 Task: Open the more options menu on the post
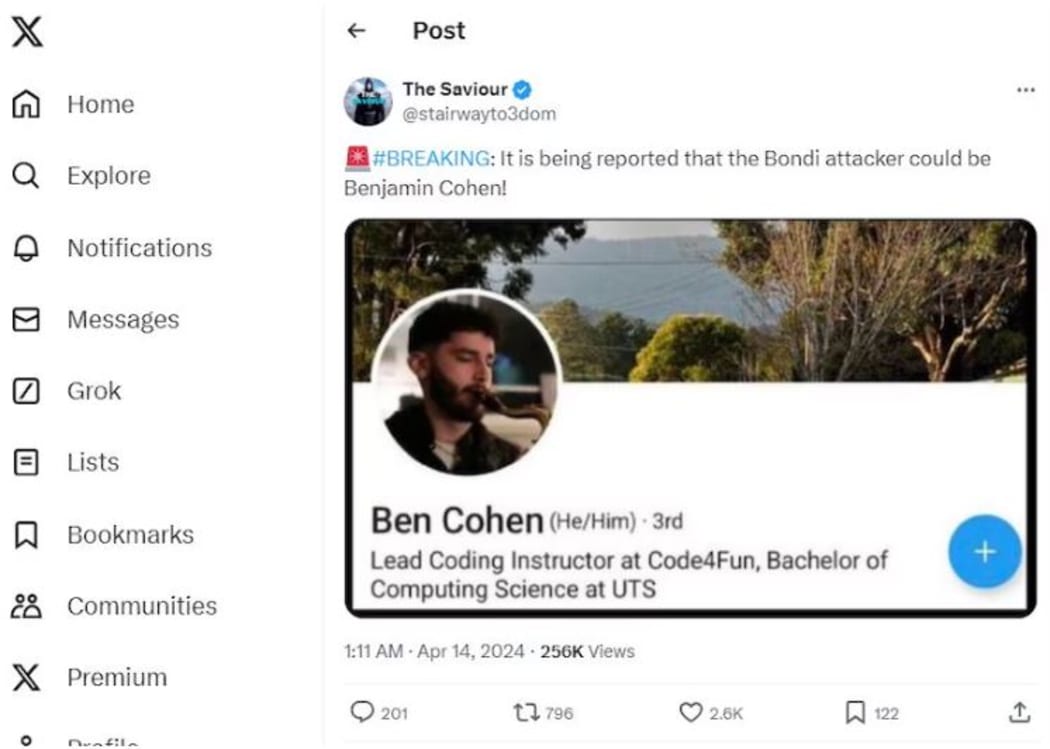click(x=1026, y=89)
